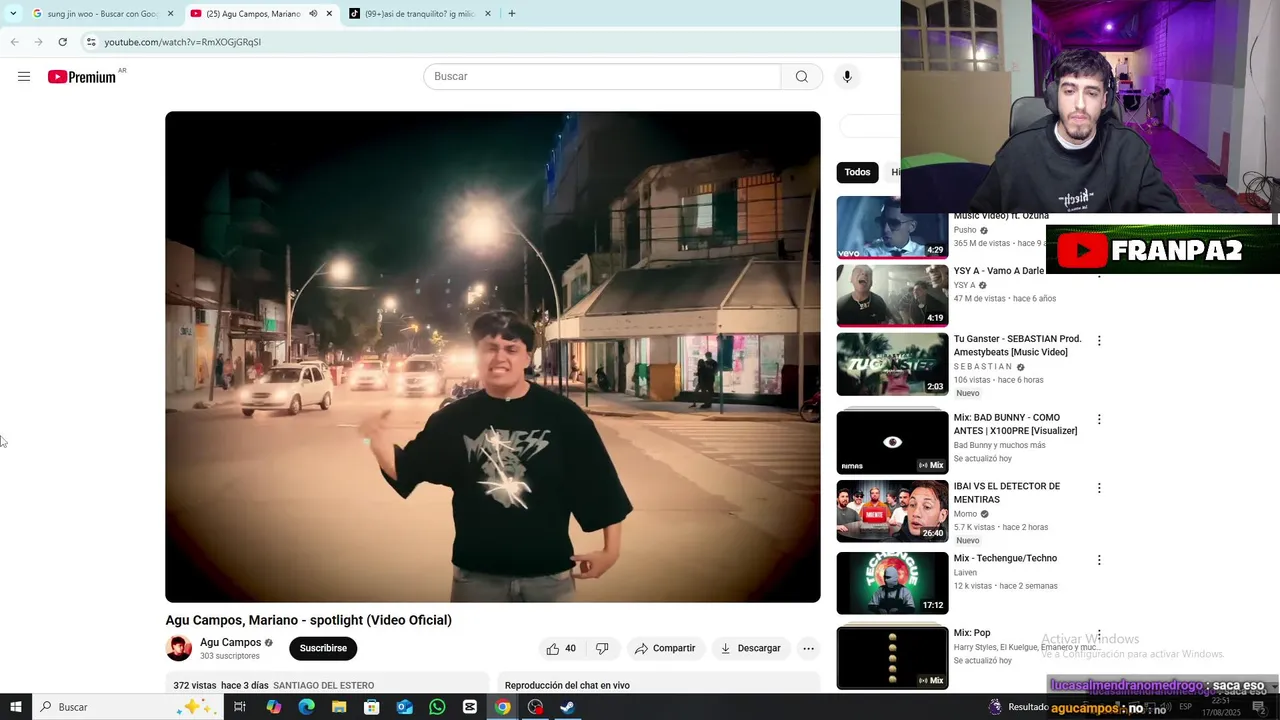
Task: Open options for Mix - Techengue/Techno
Action: (x=1099, y=560)
